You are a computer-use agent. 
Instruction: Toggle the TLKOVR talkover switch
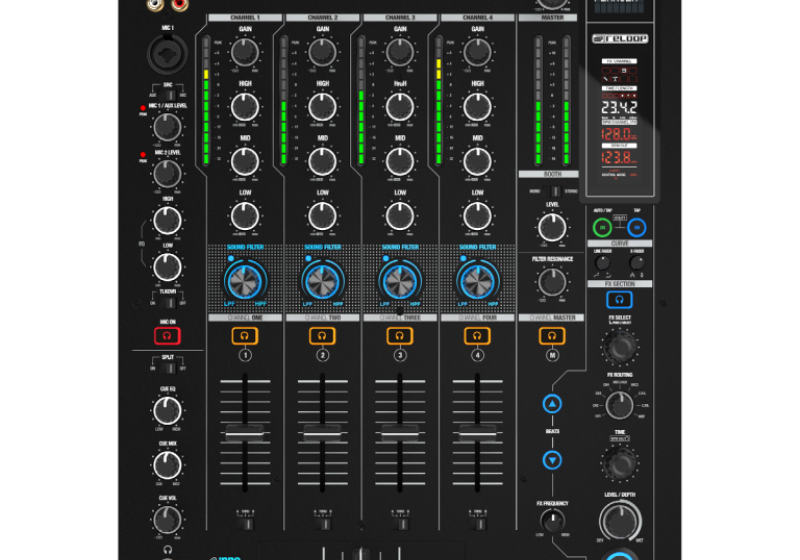point(168,303)
